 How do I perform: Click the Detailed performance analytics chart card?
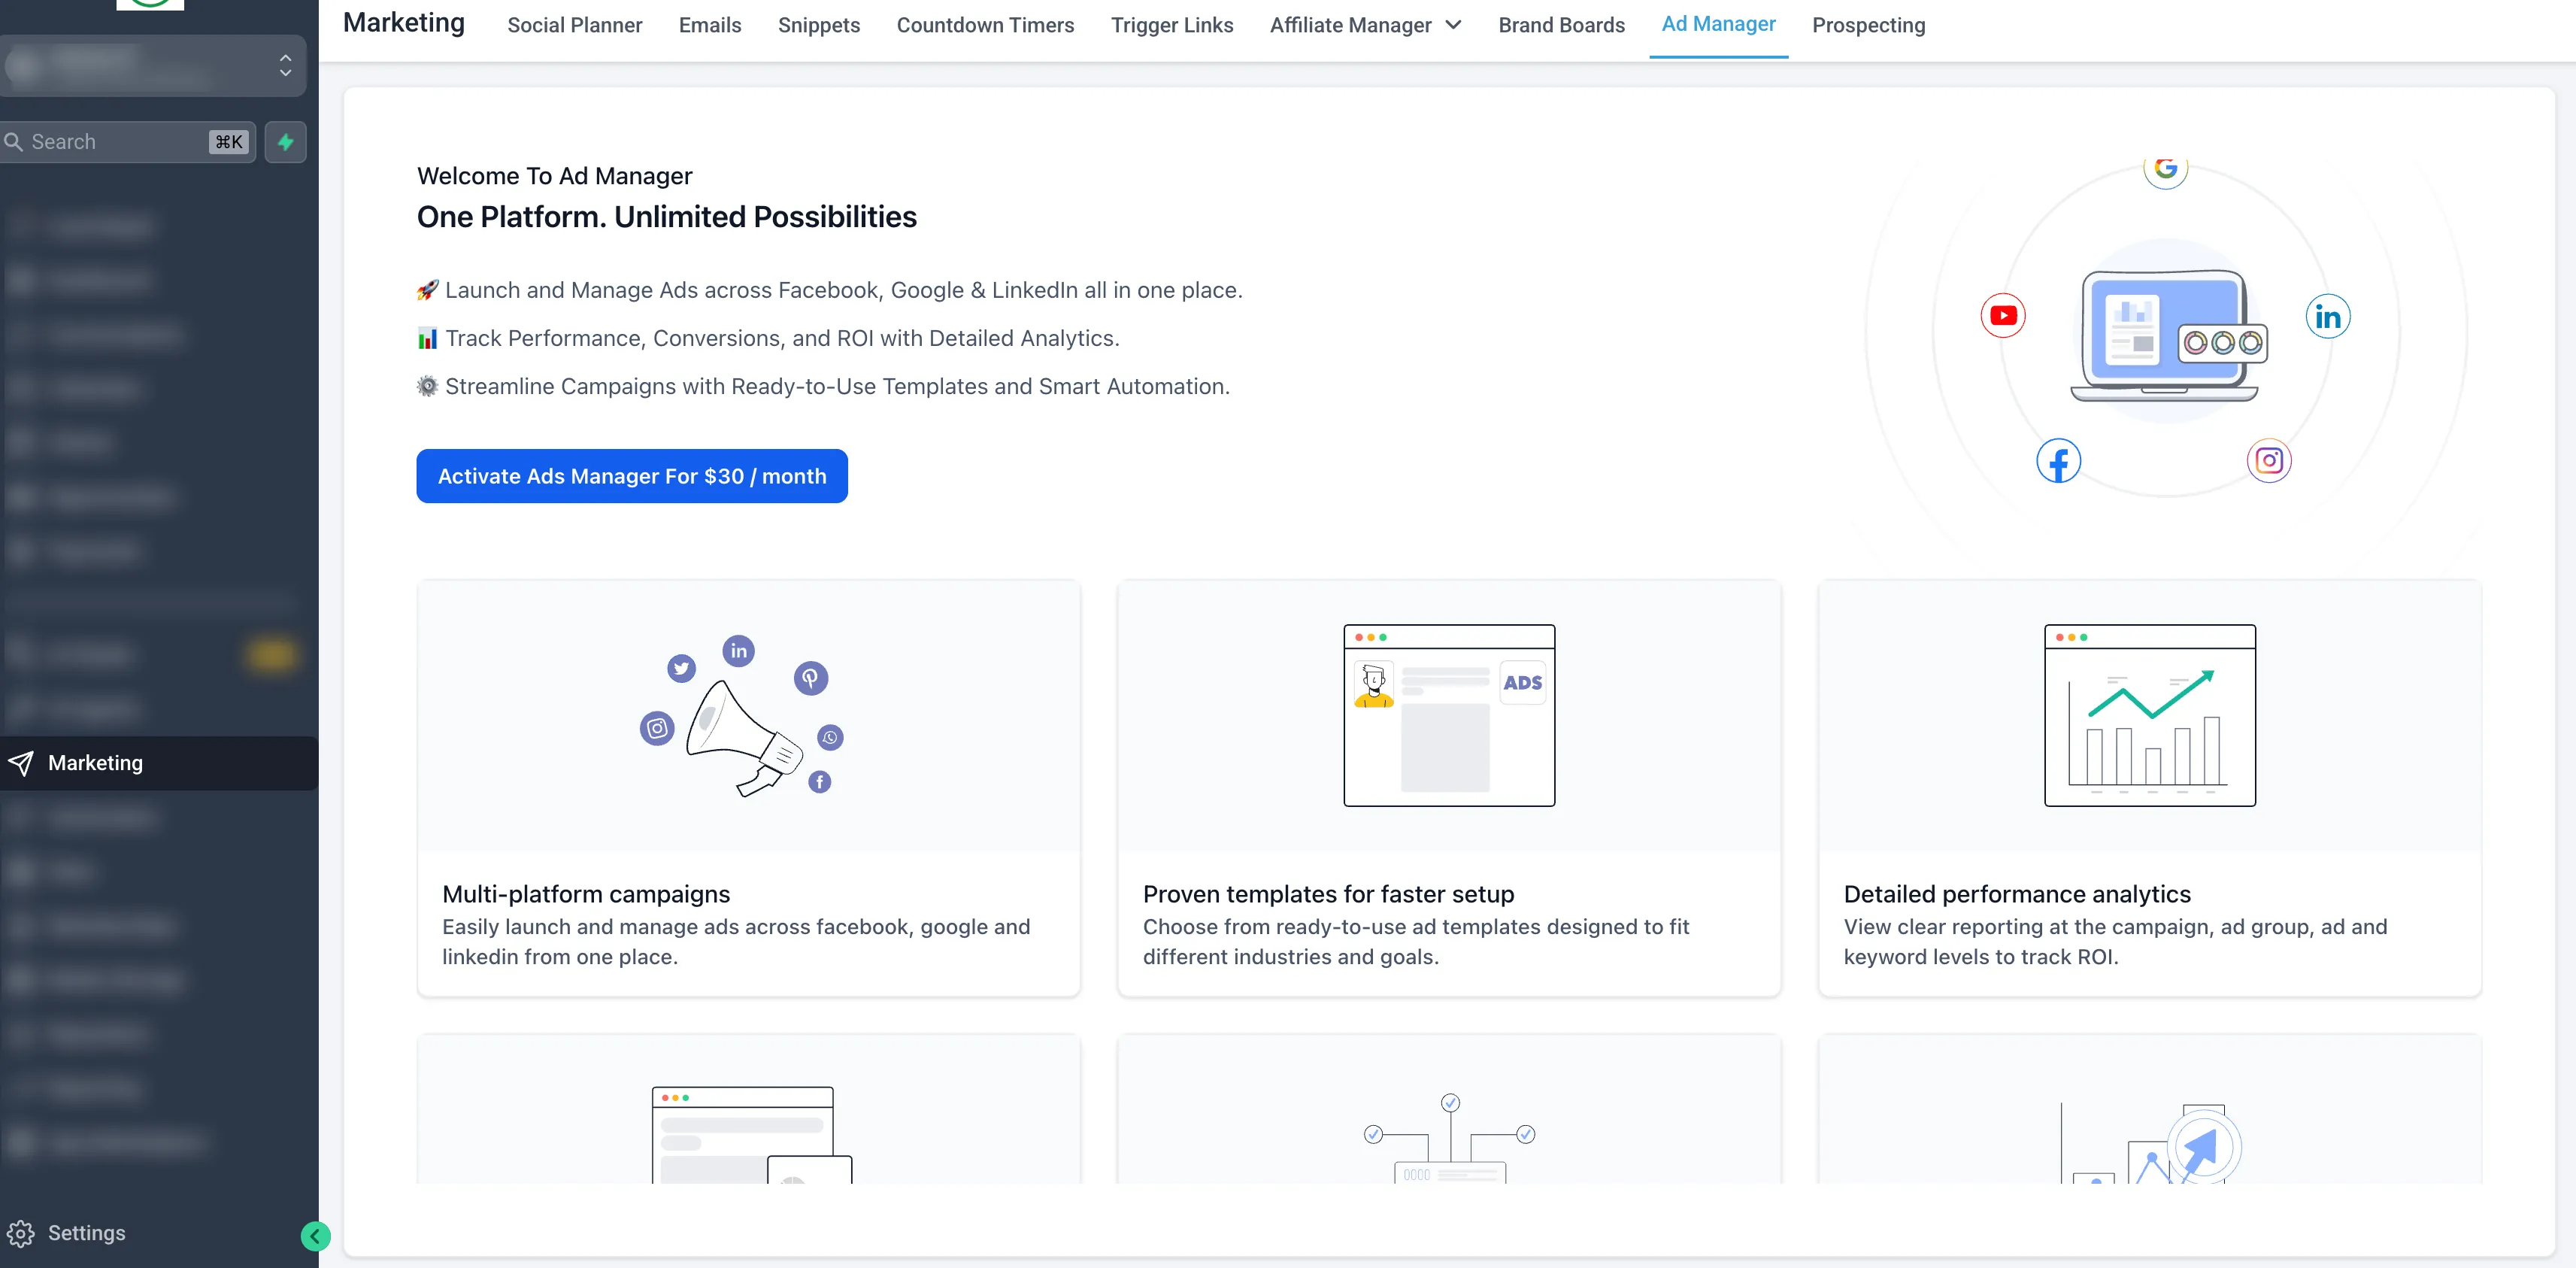(2149, 787)
